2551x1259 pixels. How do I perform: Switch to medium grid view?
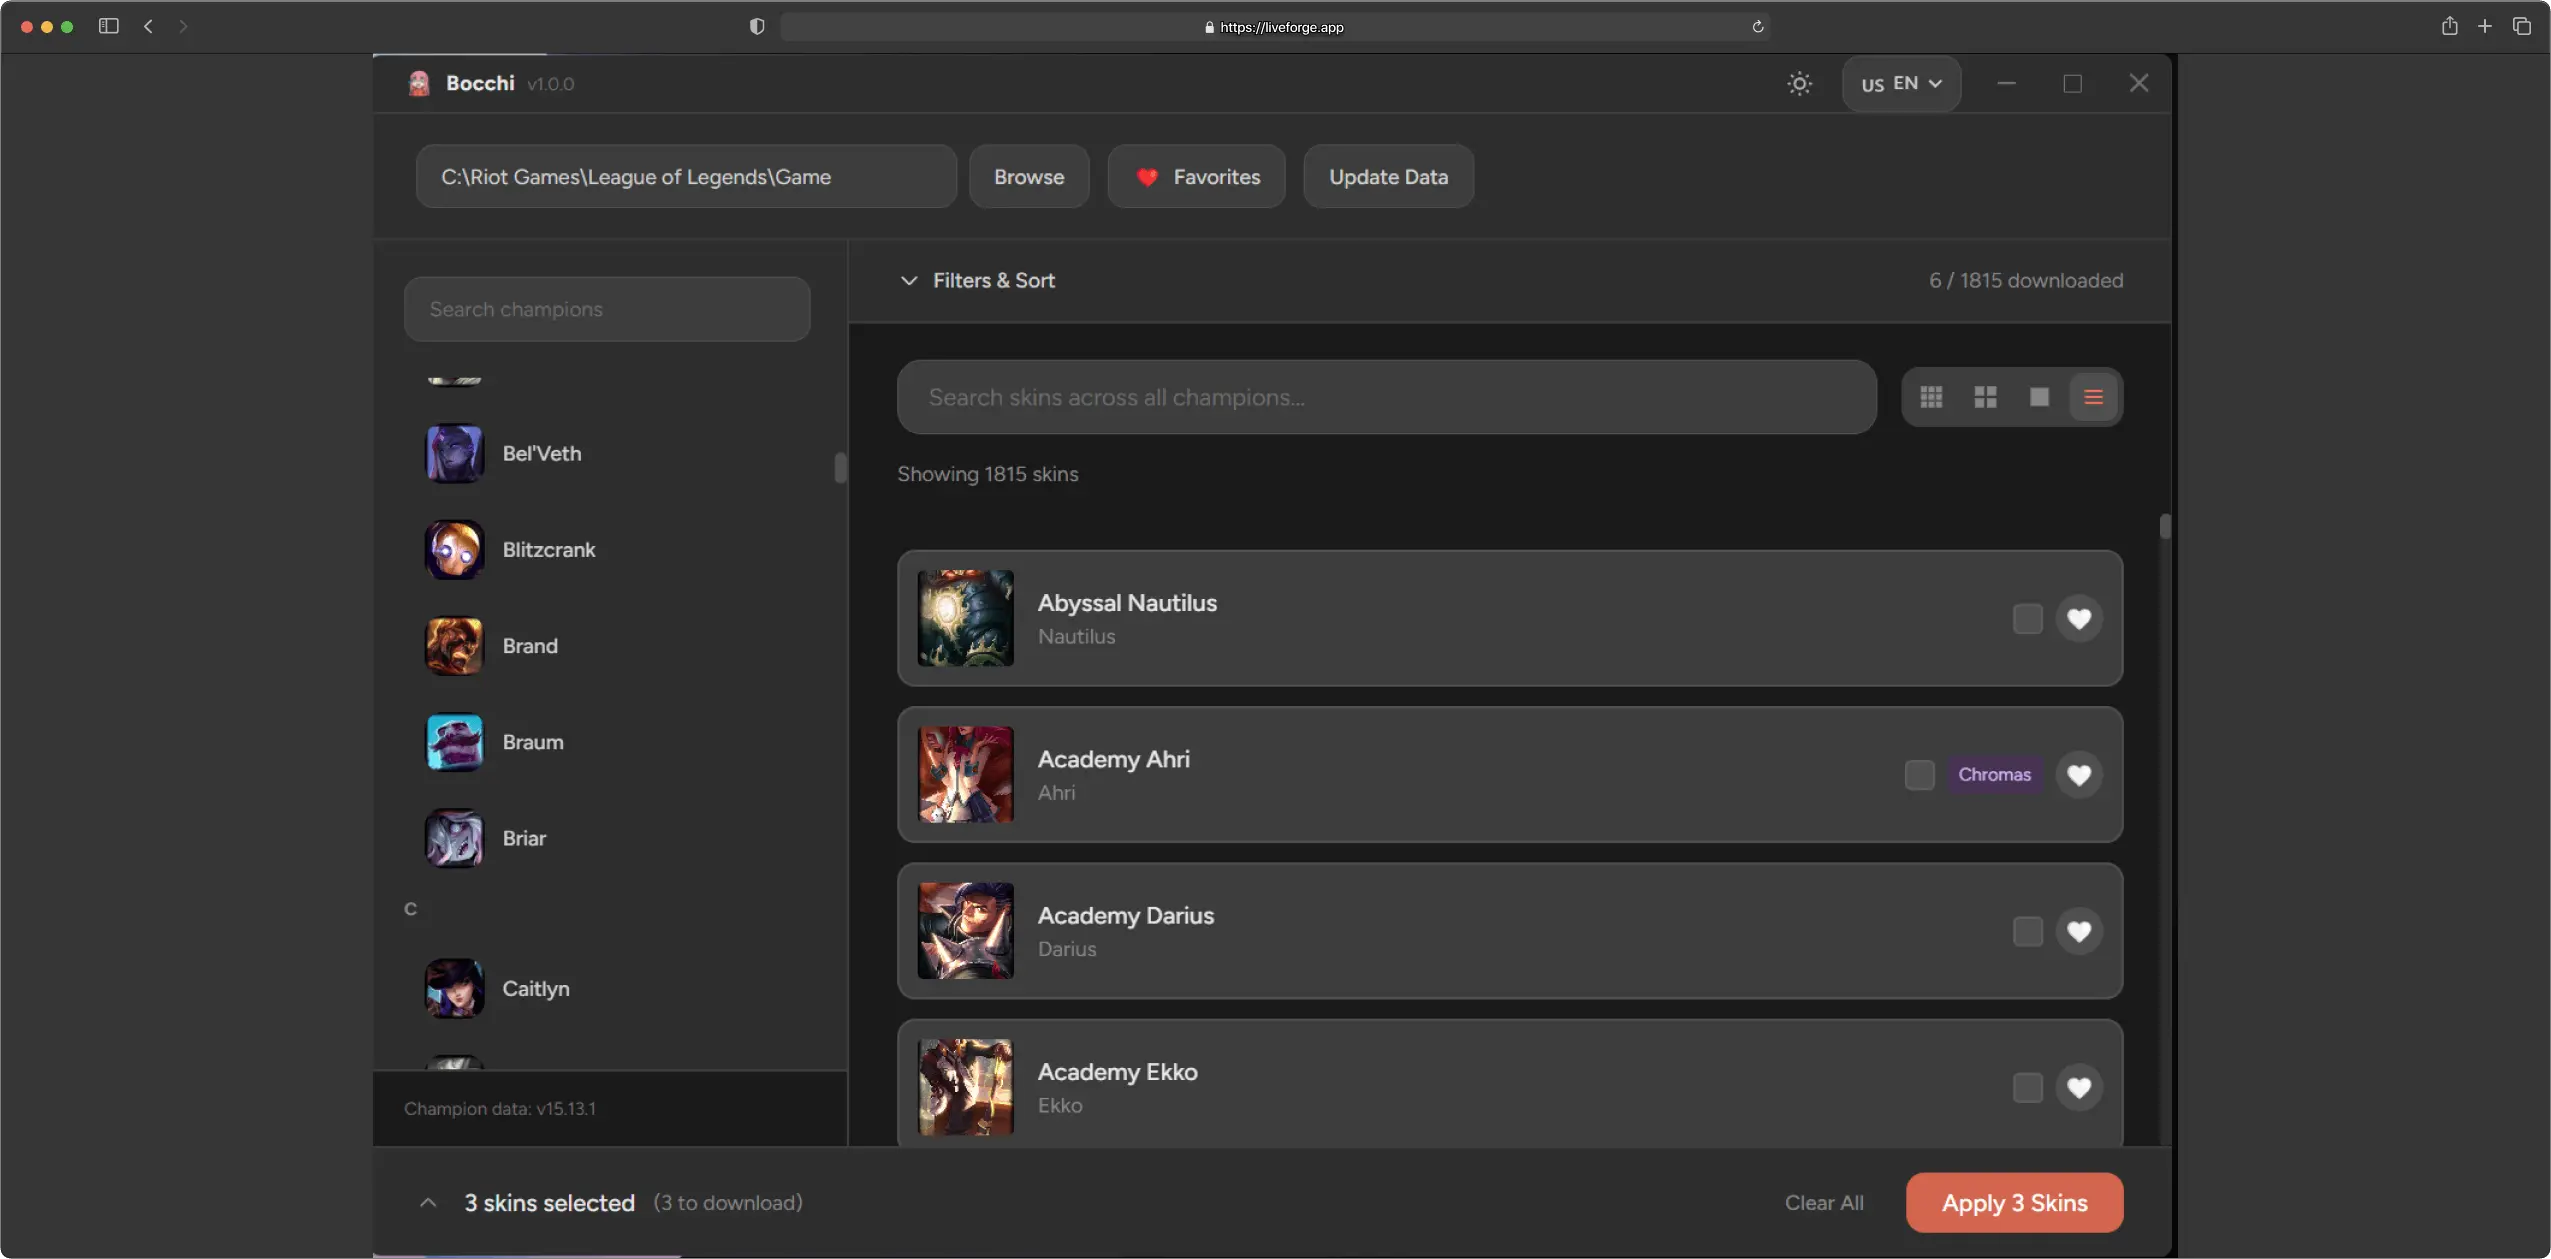[1985, 397]
